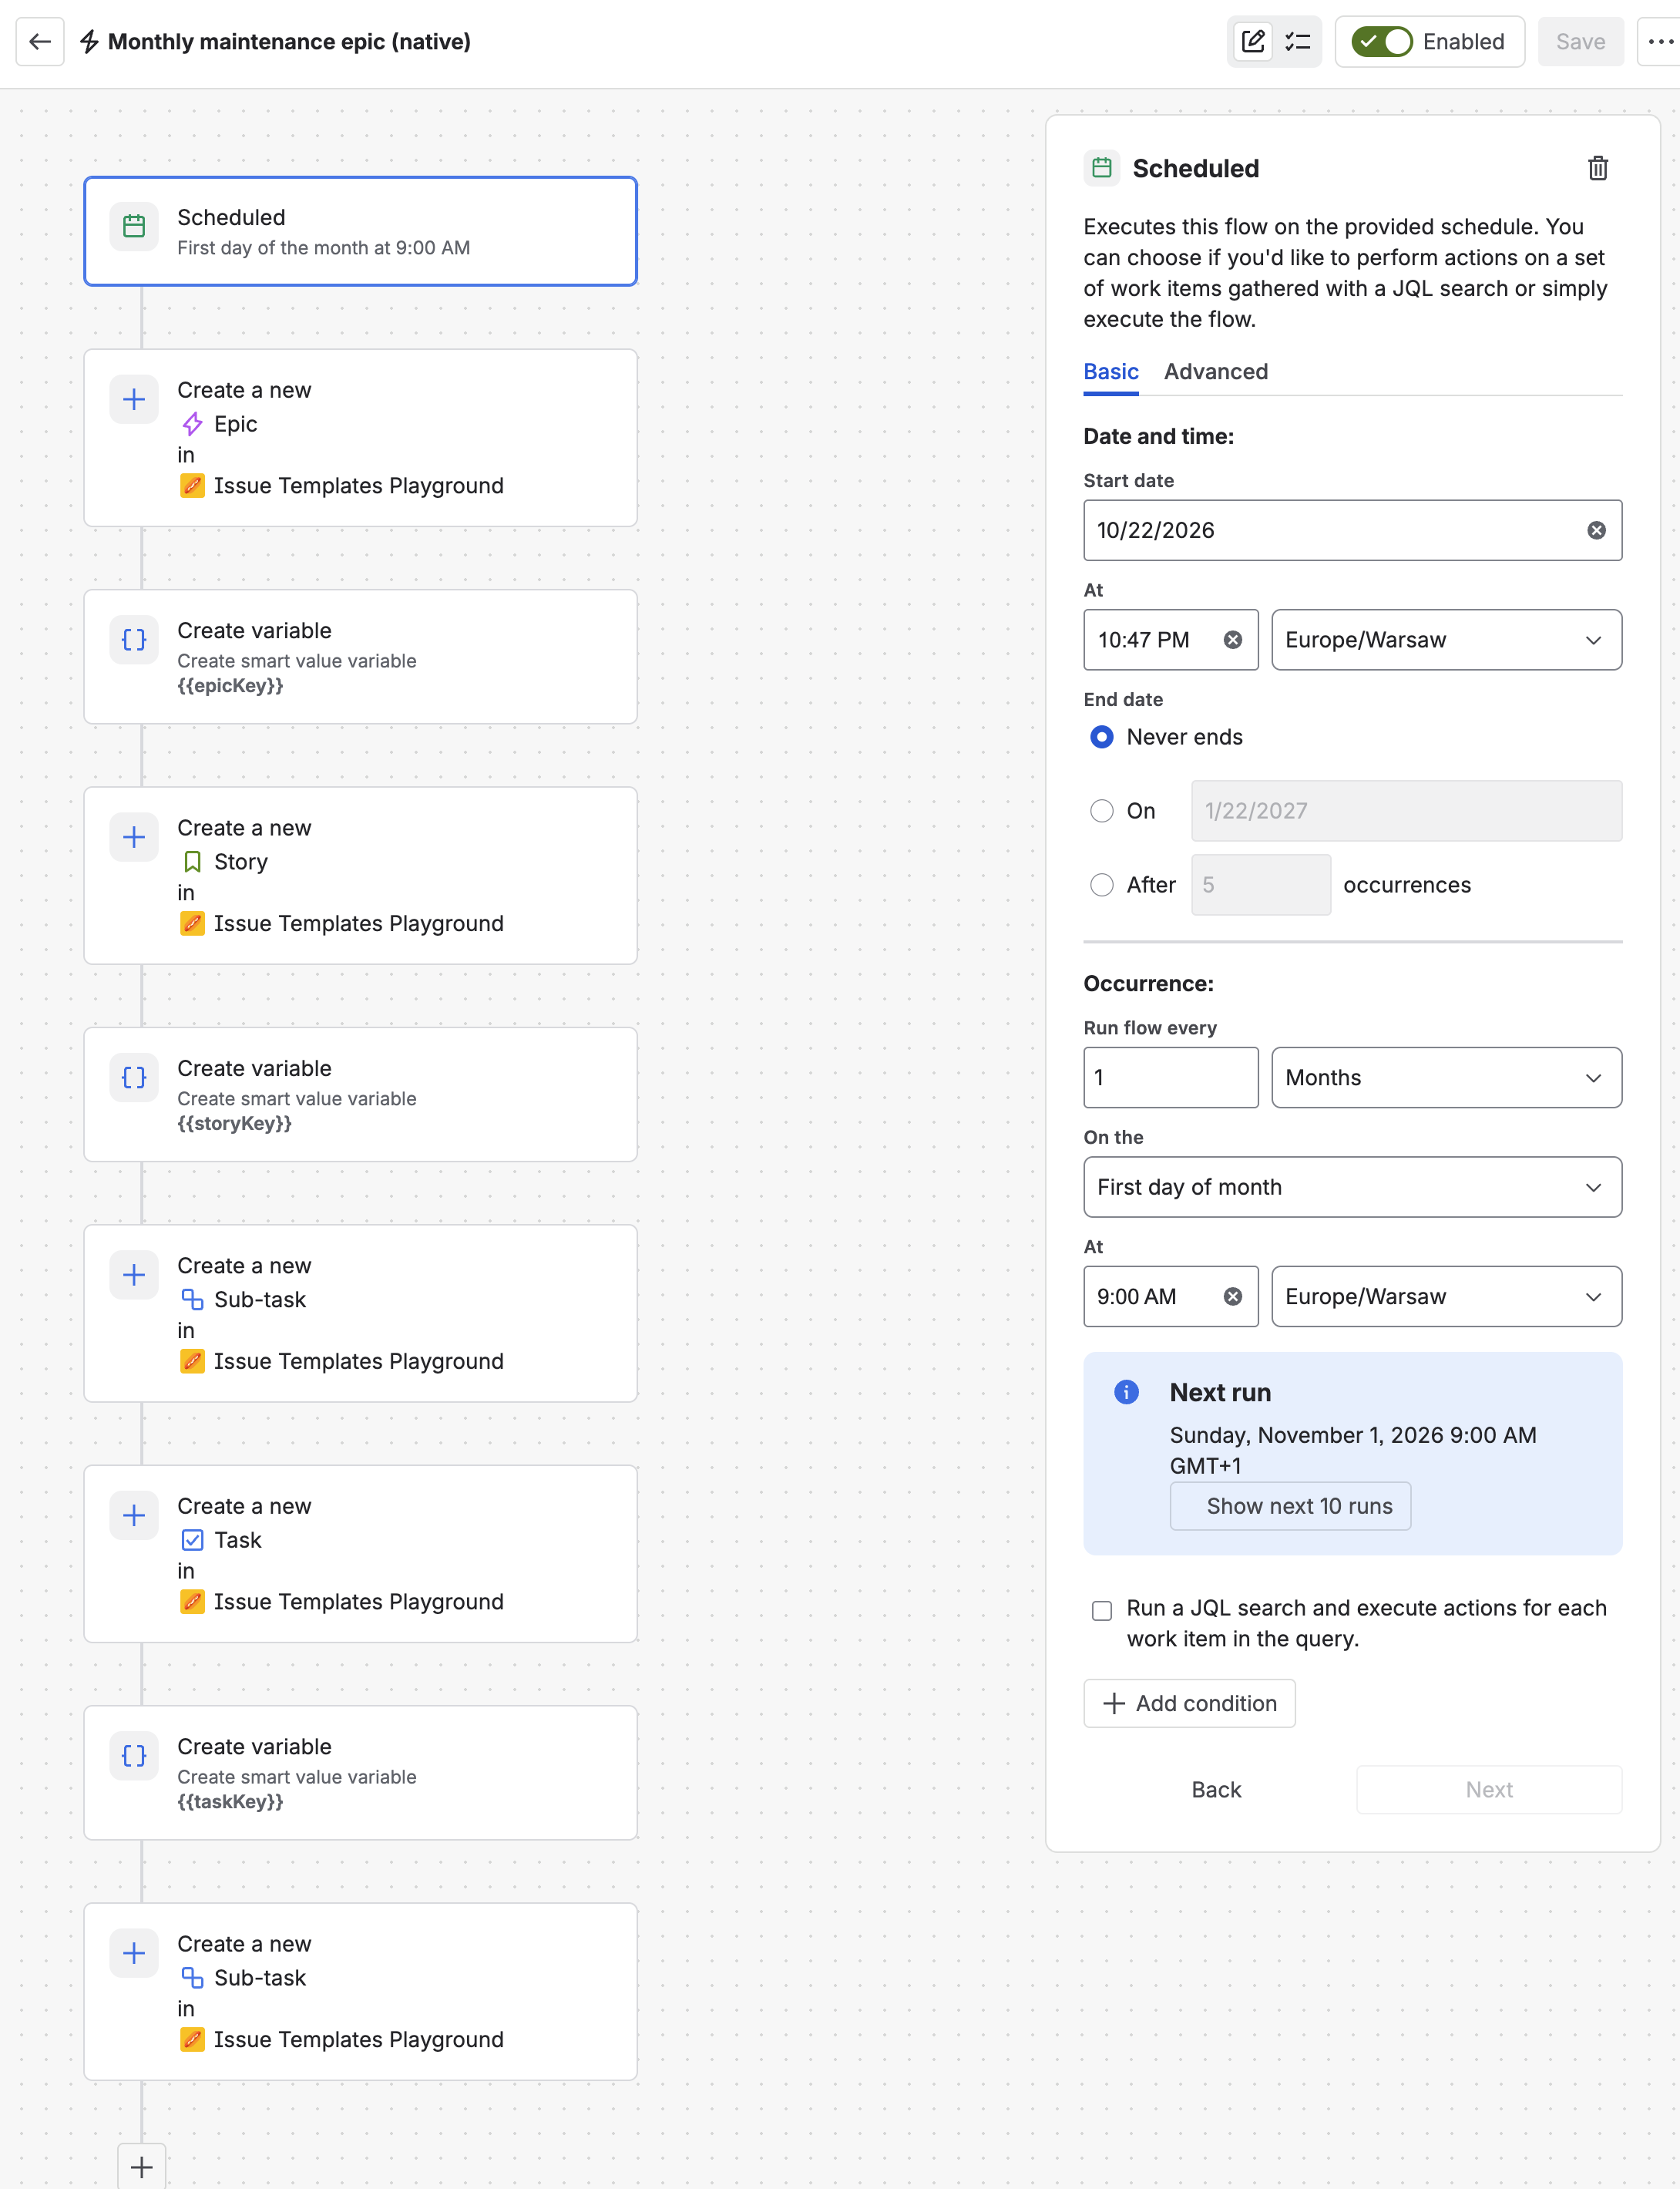Viewport: 1680px width, 2189px height.
Task: Click the calendar icon on Scheduled card
Action: point(134,226)
